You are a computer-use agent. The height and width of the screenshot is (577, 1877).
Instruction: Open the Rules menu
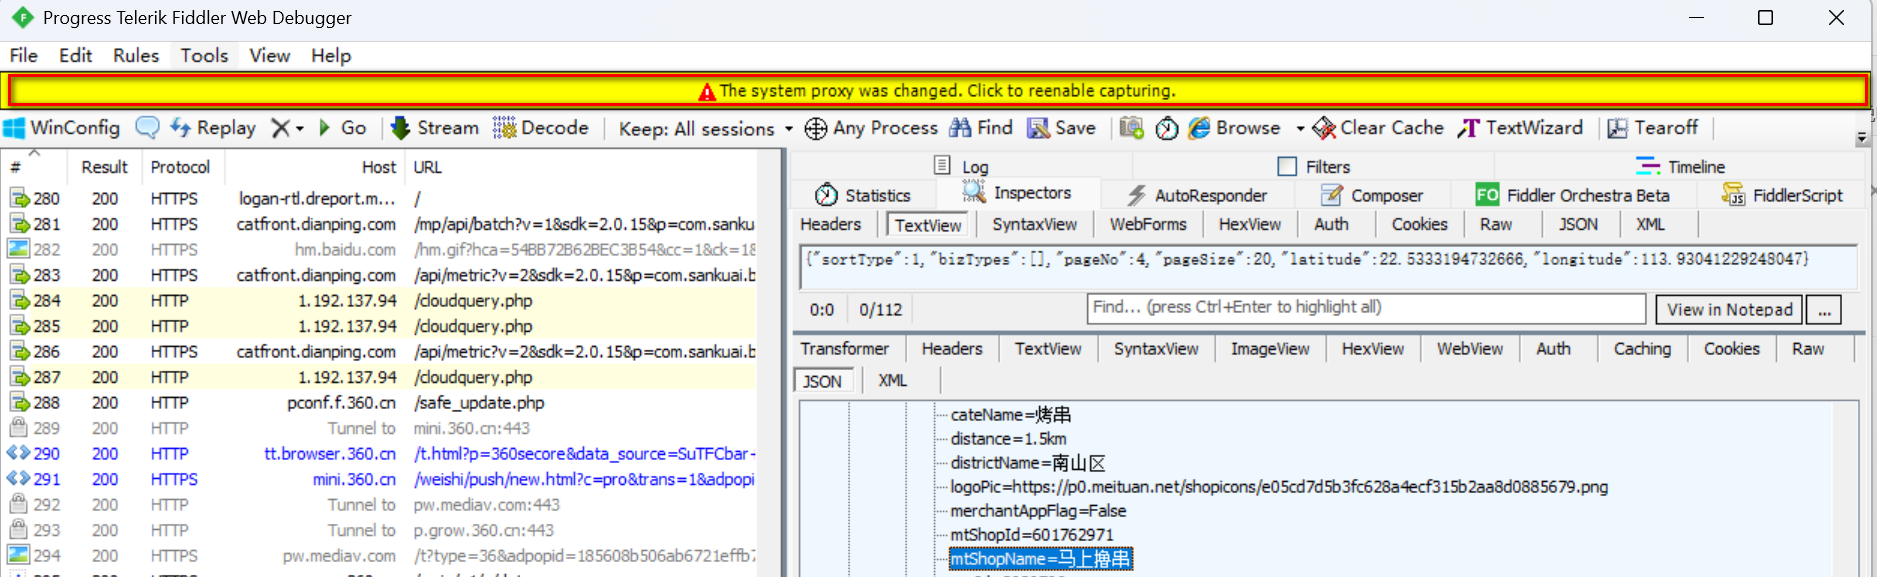click(x=136, y=56)
